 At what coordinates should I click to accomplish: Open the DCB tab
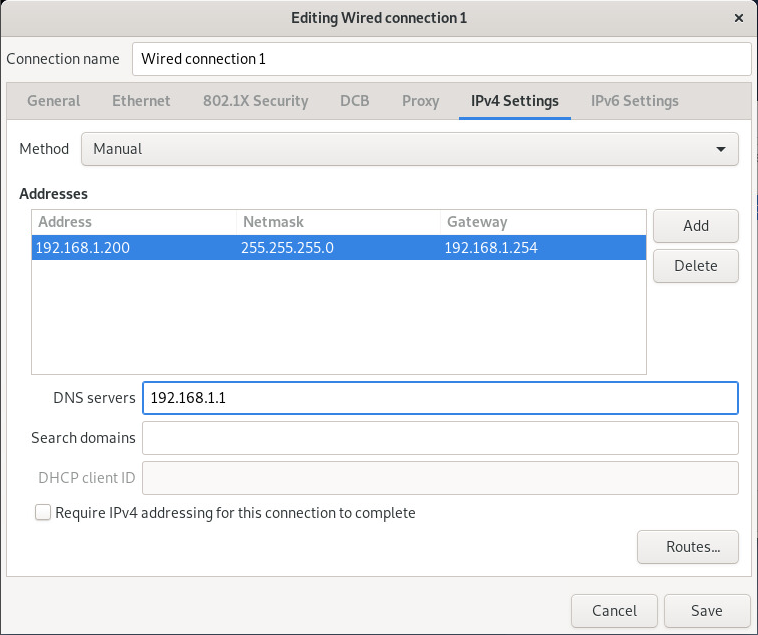(354, 101)
